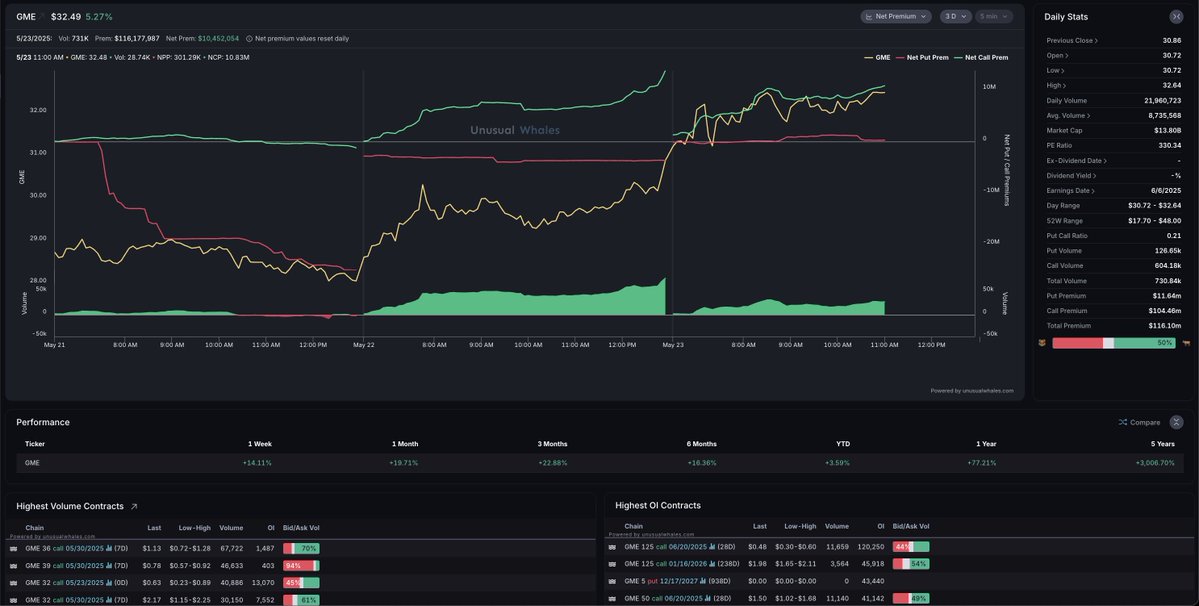This screenshot has width=1199, height=606.
Task: Click the Total Premium value $116.10m
Action: (1165, 326)
